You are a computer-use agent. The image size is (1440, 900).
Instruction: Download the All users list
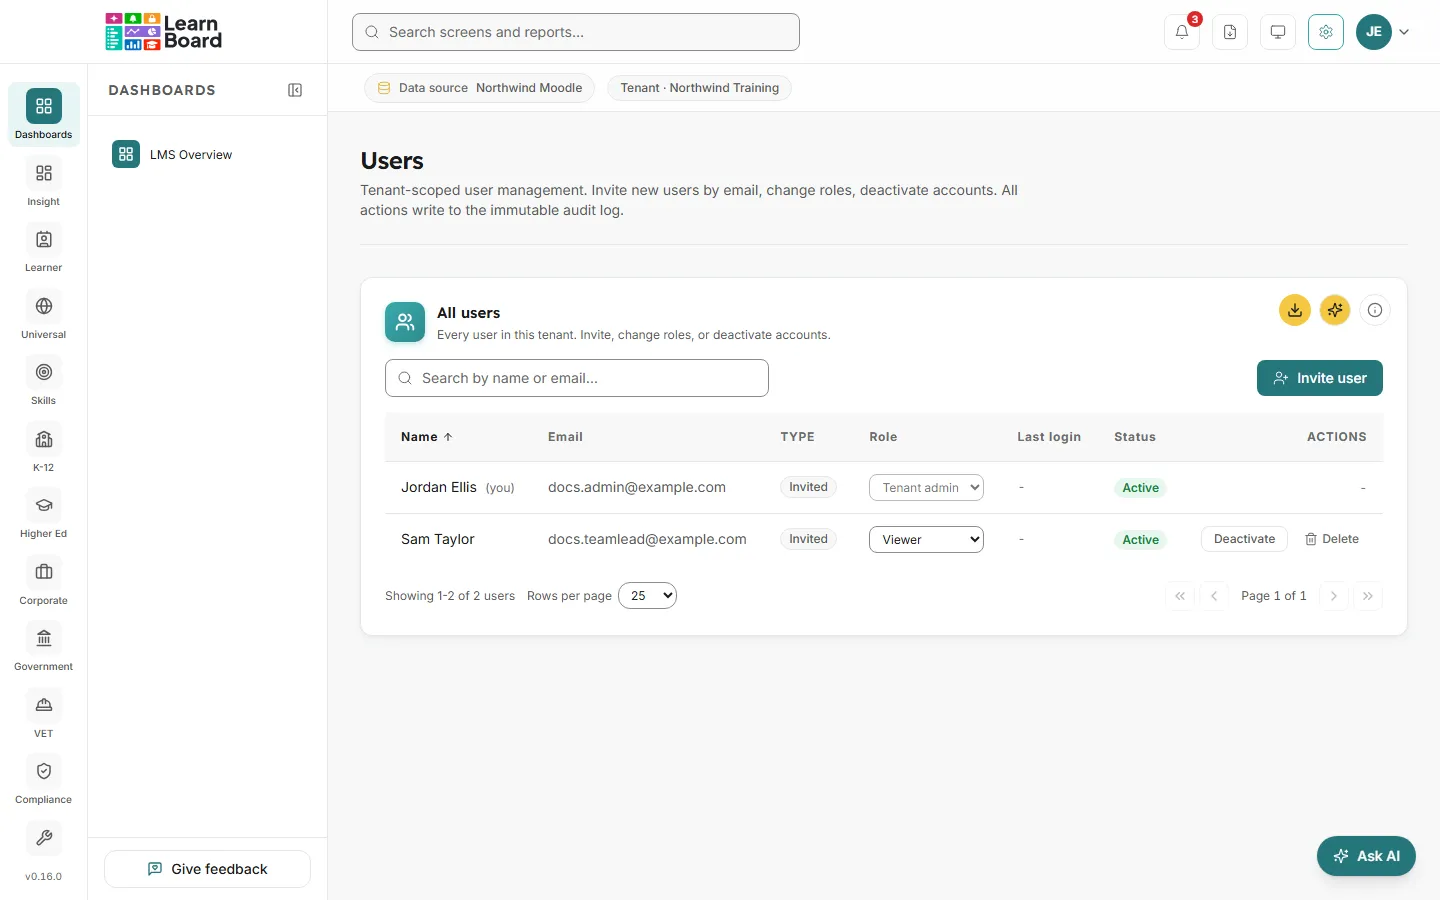click(1295, 310)
